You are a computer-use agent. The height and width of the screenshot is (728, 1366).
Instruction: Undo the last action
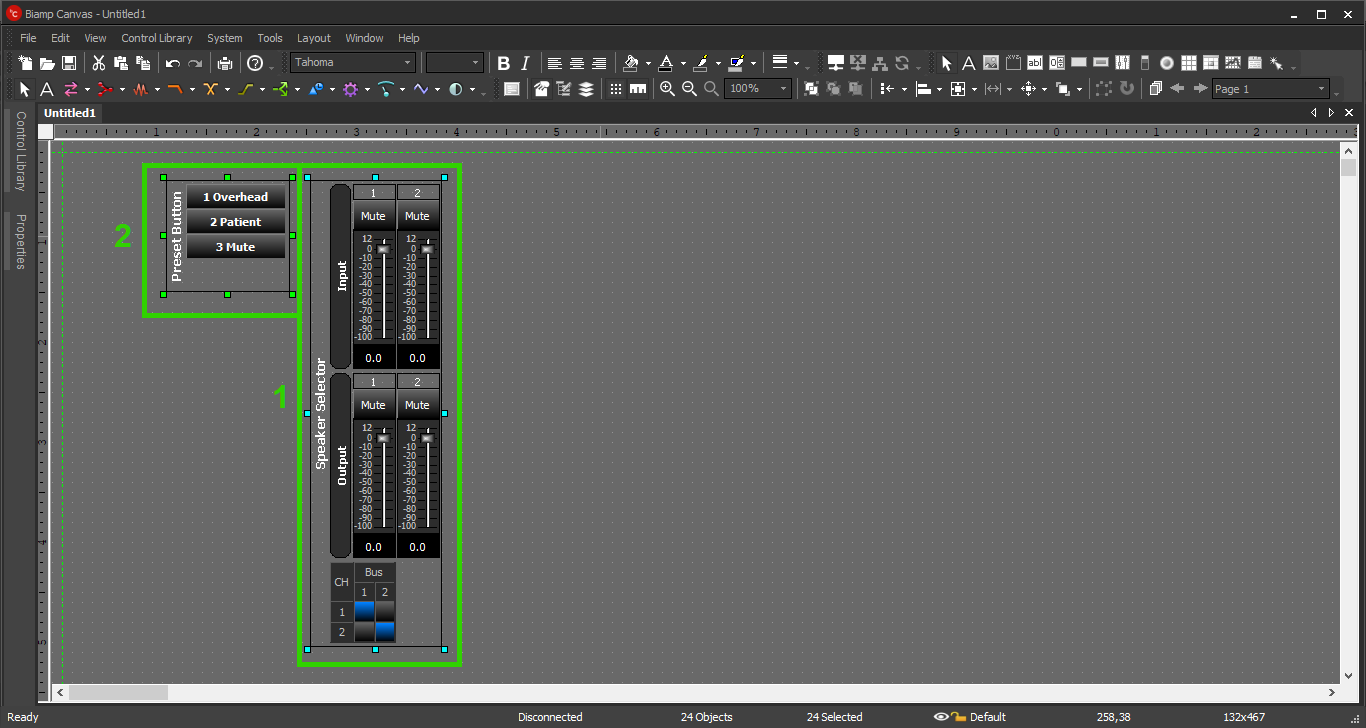tap(173, 63)
